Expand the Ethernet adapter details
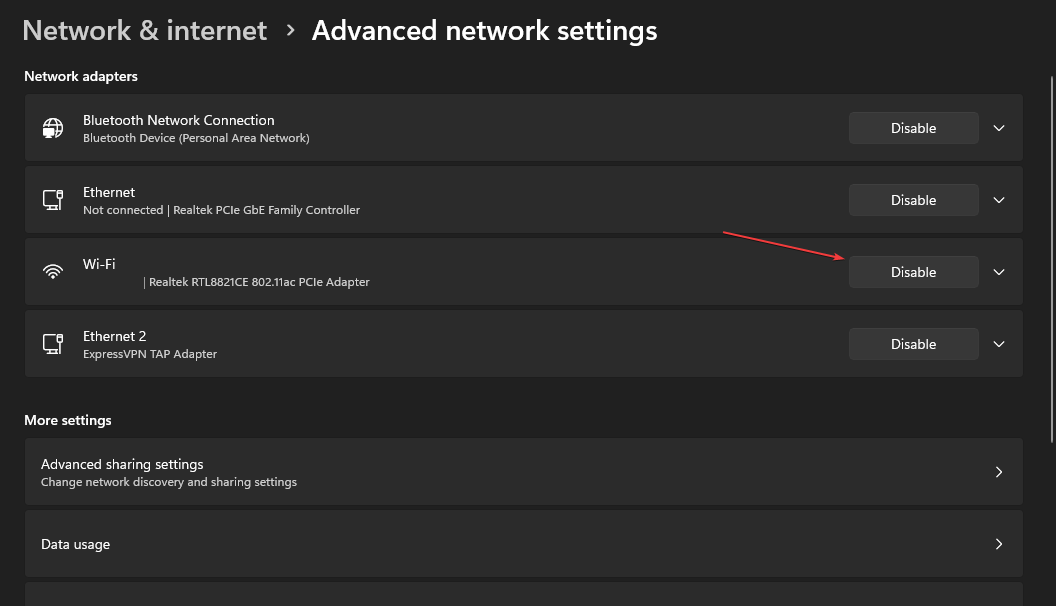Image resolution: width=1056 pixels, height=606 pixels. pos(998,200)
